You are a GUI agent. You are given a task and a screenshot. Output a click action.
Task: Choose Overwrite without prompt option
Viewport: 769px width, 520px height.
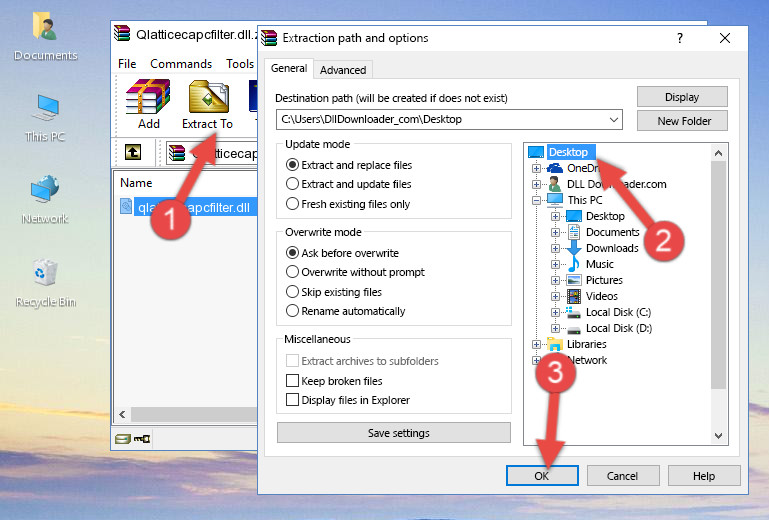[292, 272]
